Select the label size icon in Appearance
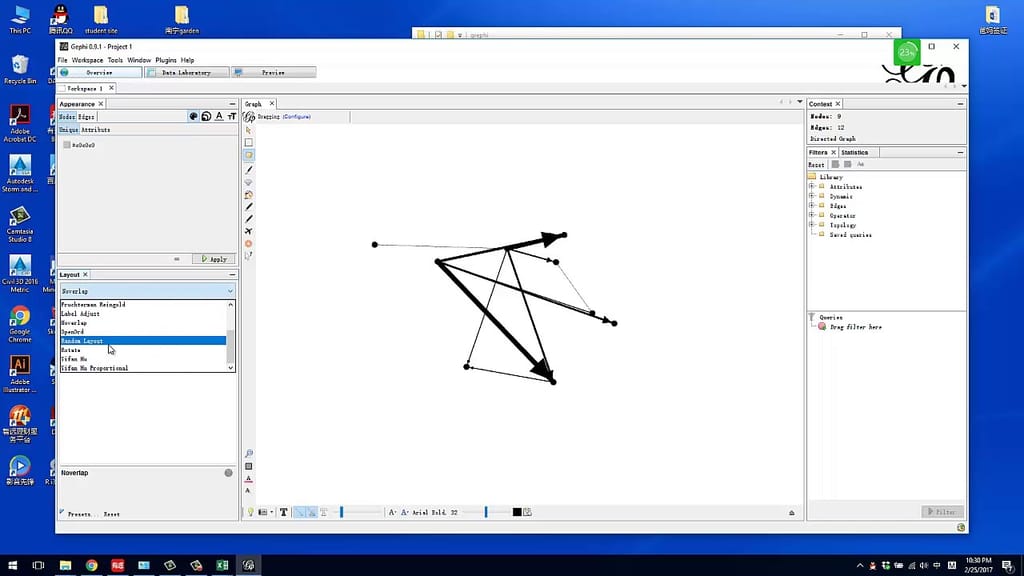Viewport: 1024px width, 576px height. 232,116
